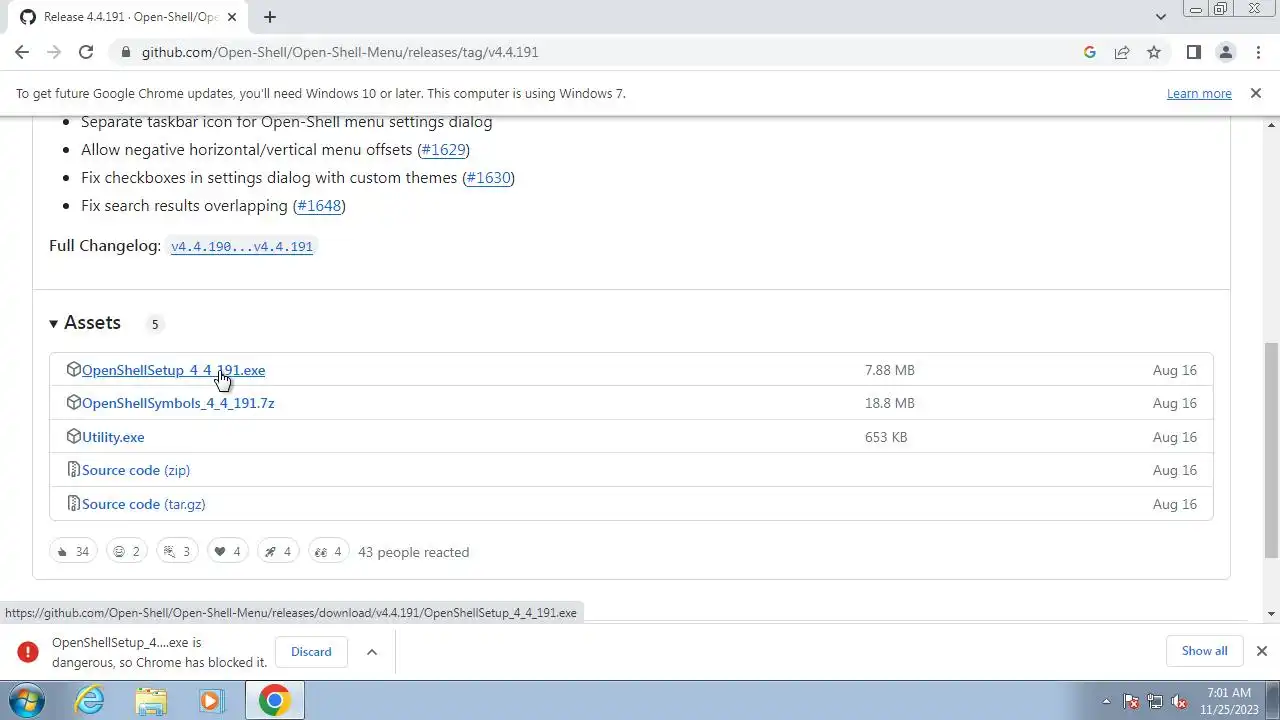Open v4.4.190...v4.4.191 changelog link
Image resolution: width=1280 pixels, height=720 pixels.
(242, 246)
